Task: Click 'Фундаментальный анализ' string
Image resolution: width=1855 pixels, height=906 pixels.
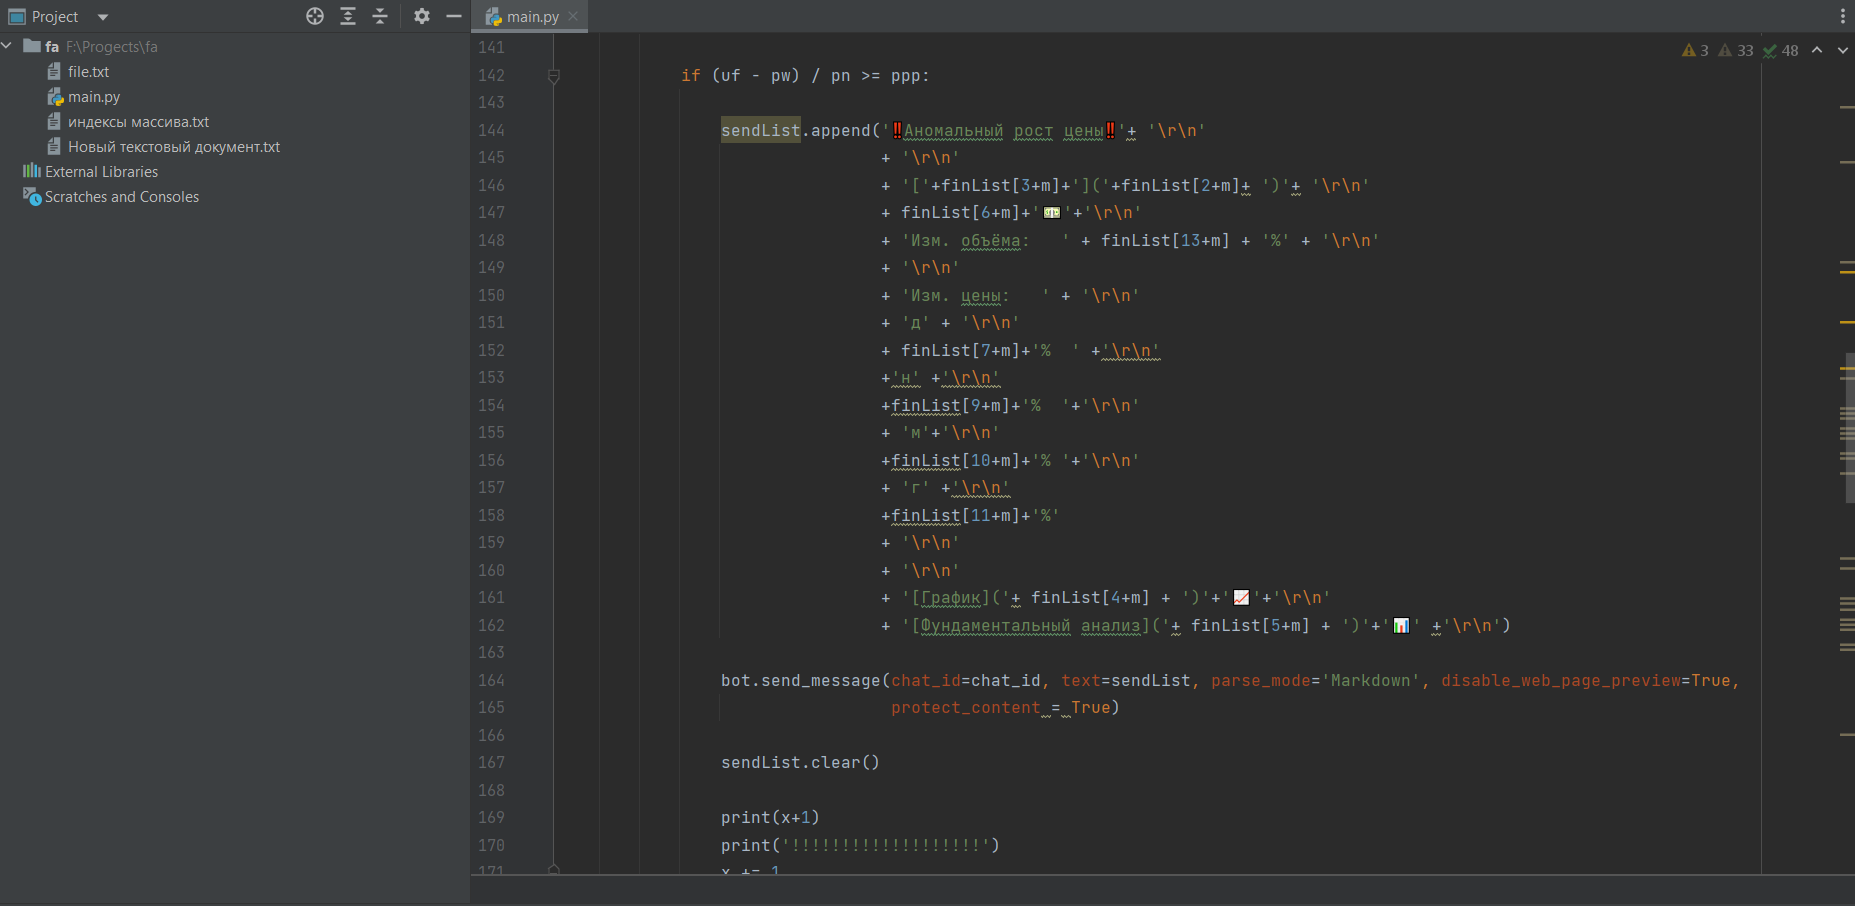Action: click(1030, 625)
